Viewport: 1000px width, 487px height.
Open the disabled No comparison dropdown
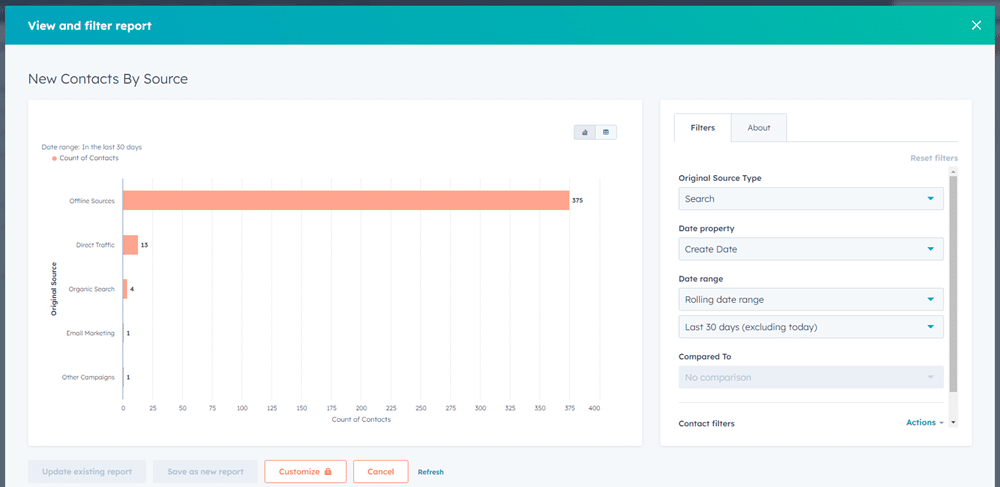tap(811, 377)
